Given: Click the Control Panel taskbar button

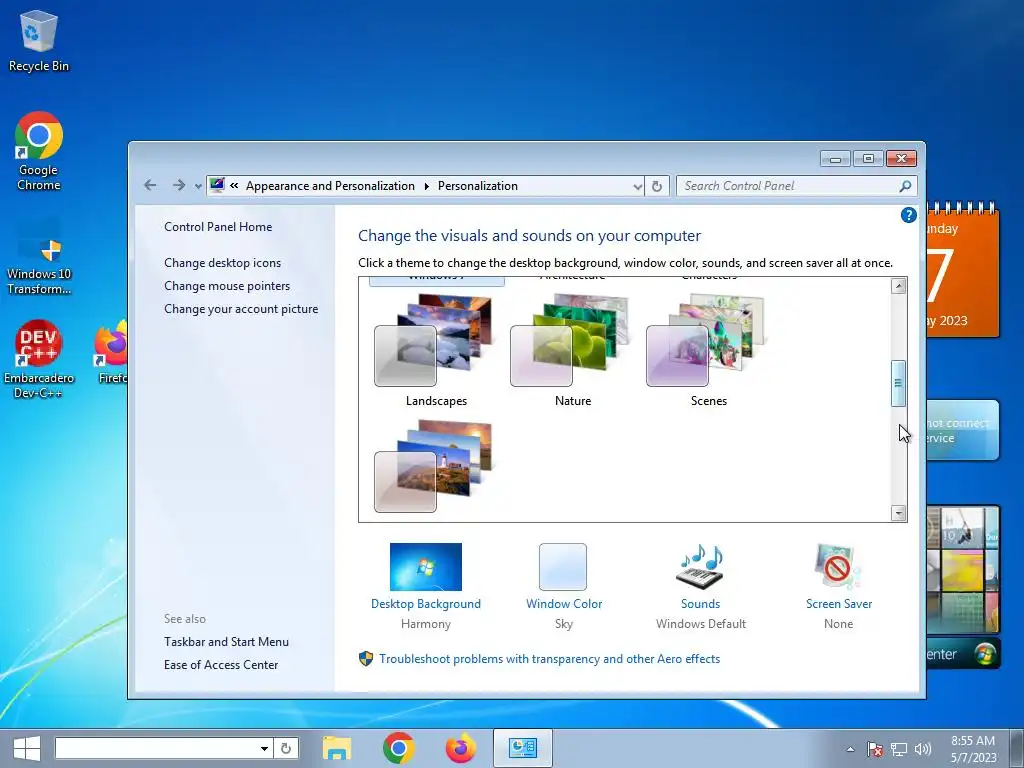Looking at the screenshot, I should [x=522, y=748].
